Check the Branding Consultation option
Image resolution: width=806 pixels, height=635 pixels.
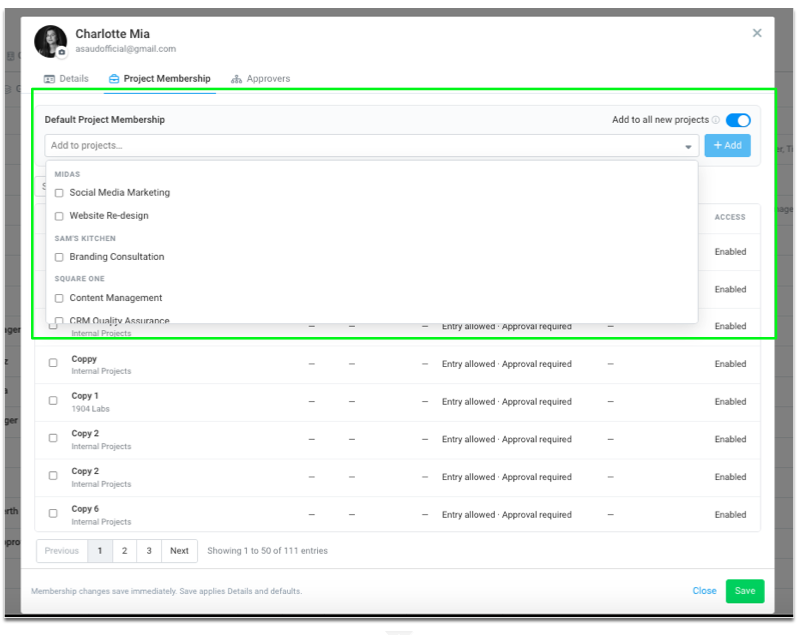59,257
